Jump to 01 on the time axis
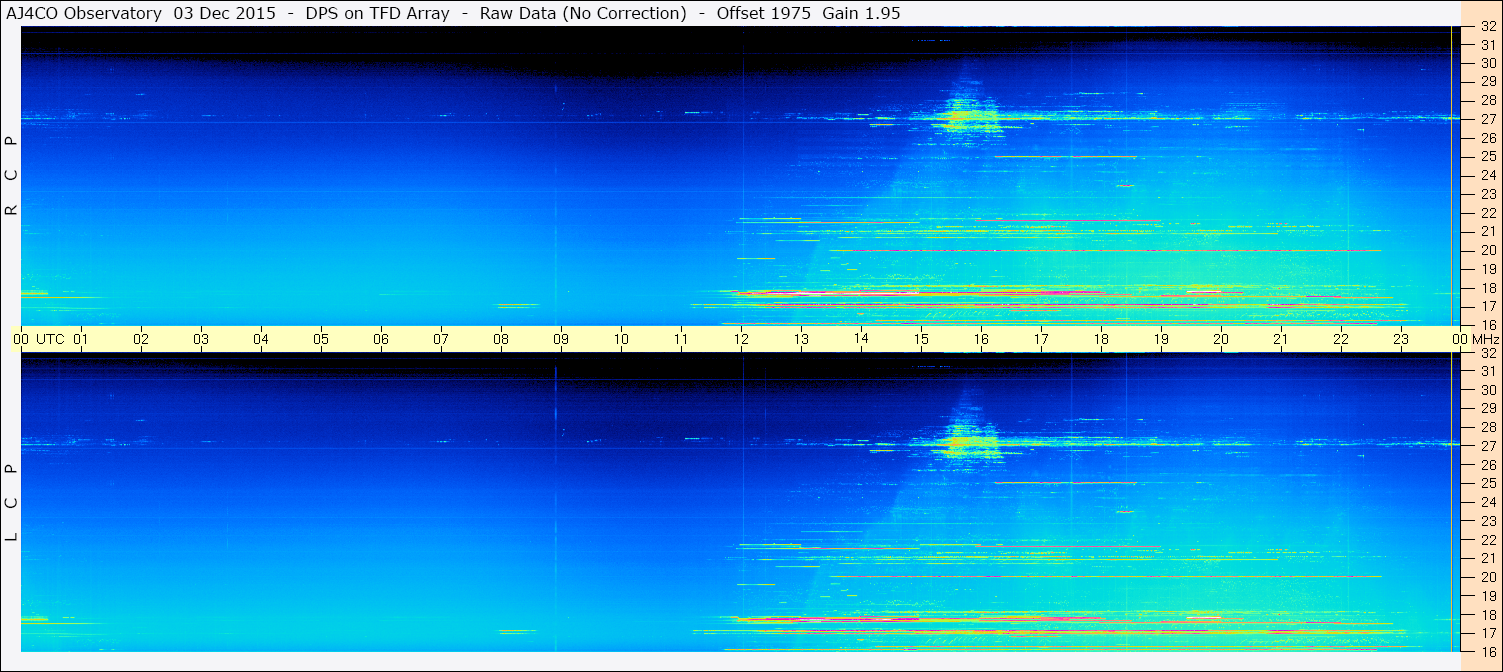The image size is (1503, 672). (x=81, y=339)
